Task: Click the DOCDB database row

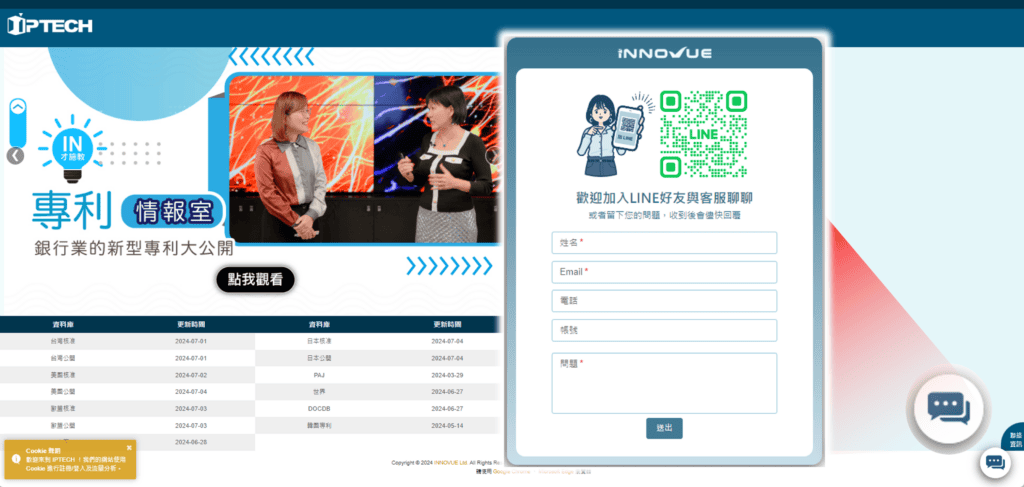Action: pos(319,409)
